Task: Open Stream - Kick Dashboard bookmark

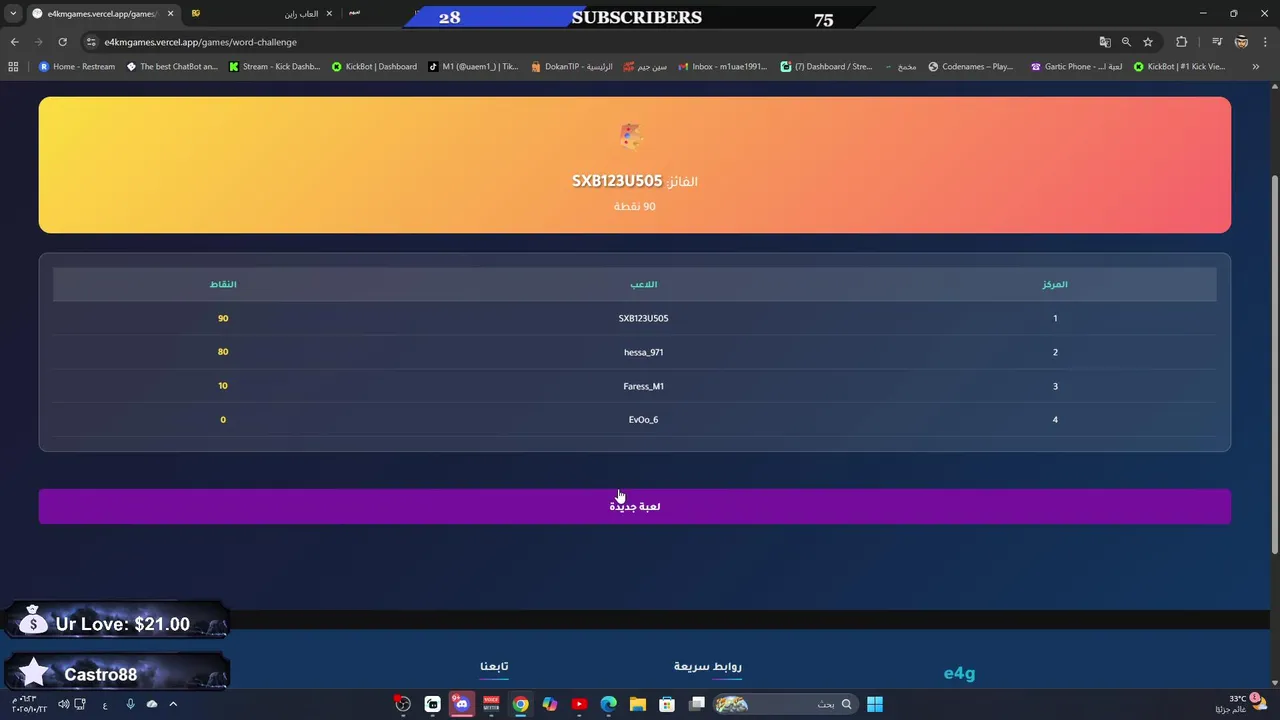Action: [x=275, y=67]
